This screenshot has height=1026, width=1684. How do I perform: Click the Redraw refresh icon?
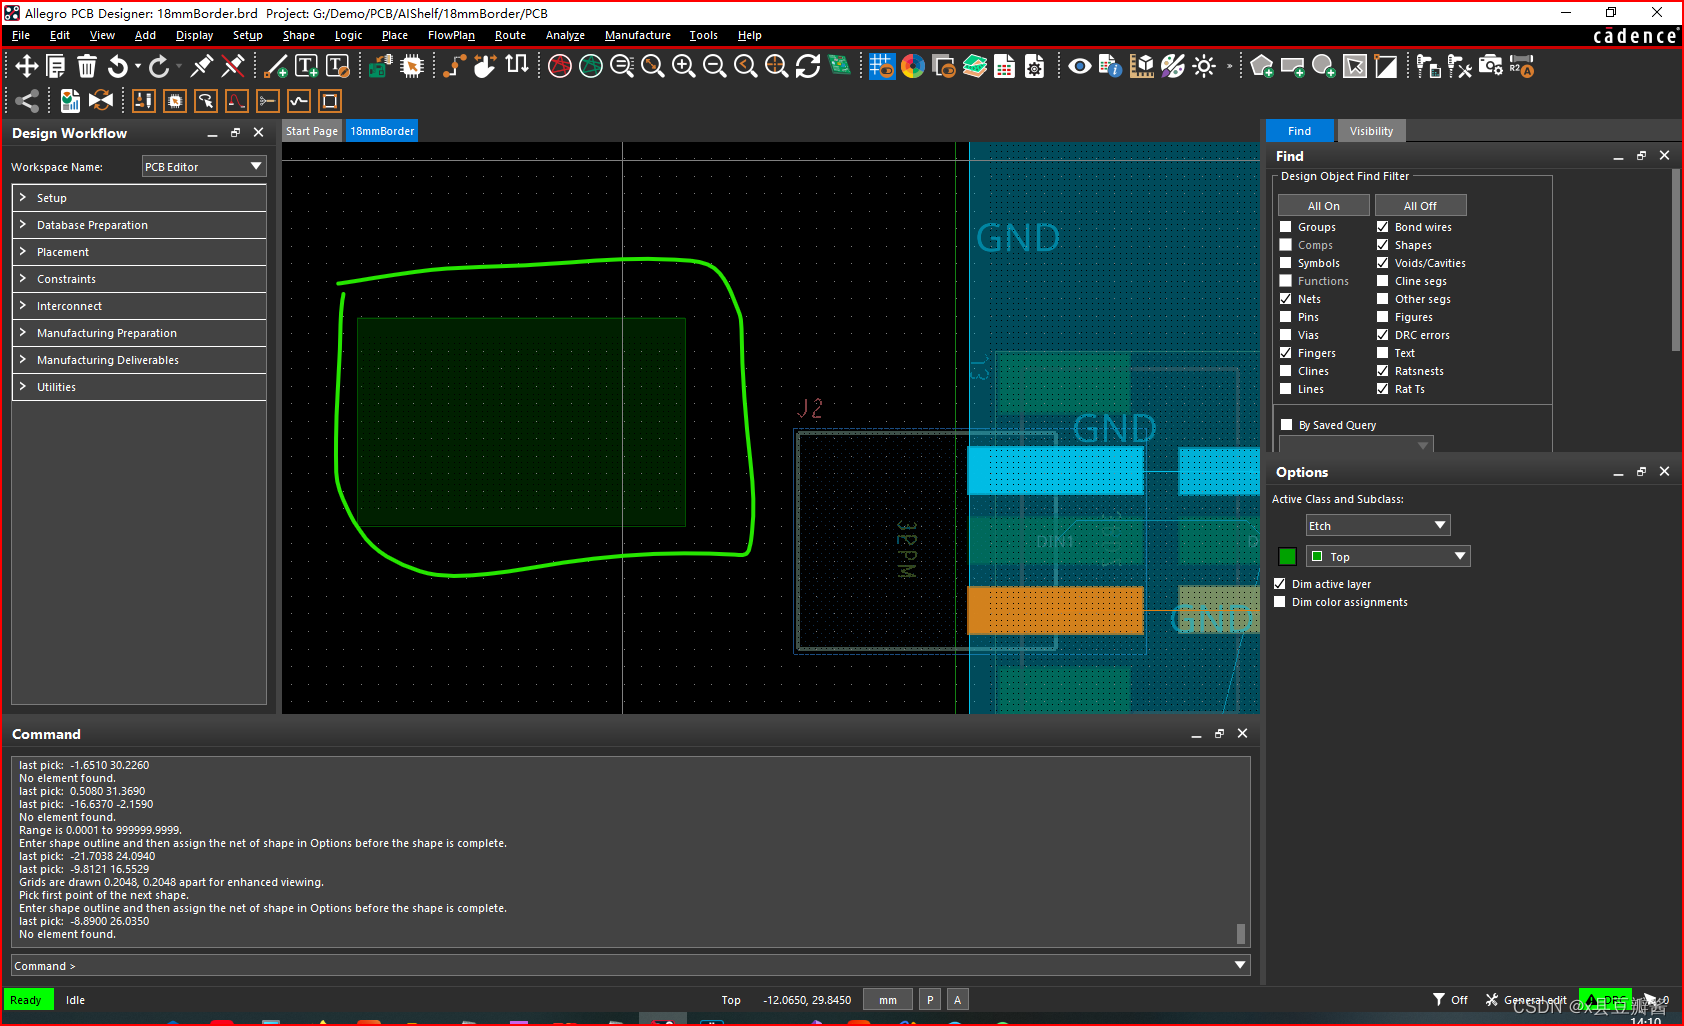point(808,66)
